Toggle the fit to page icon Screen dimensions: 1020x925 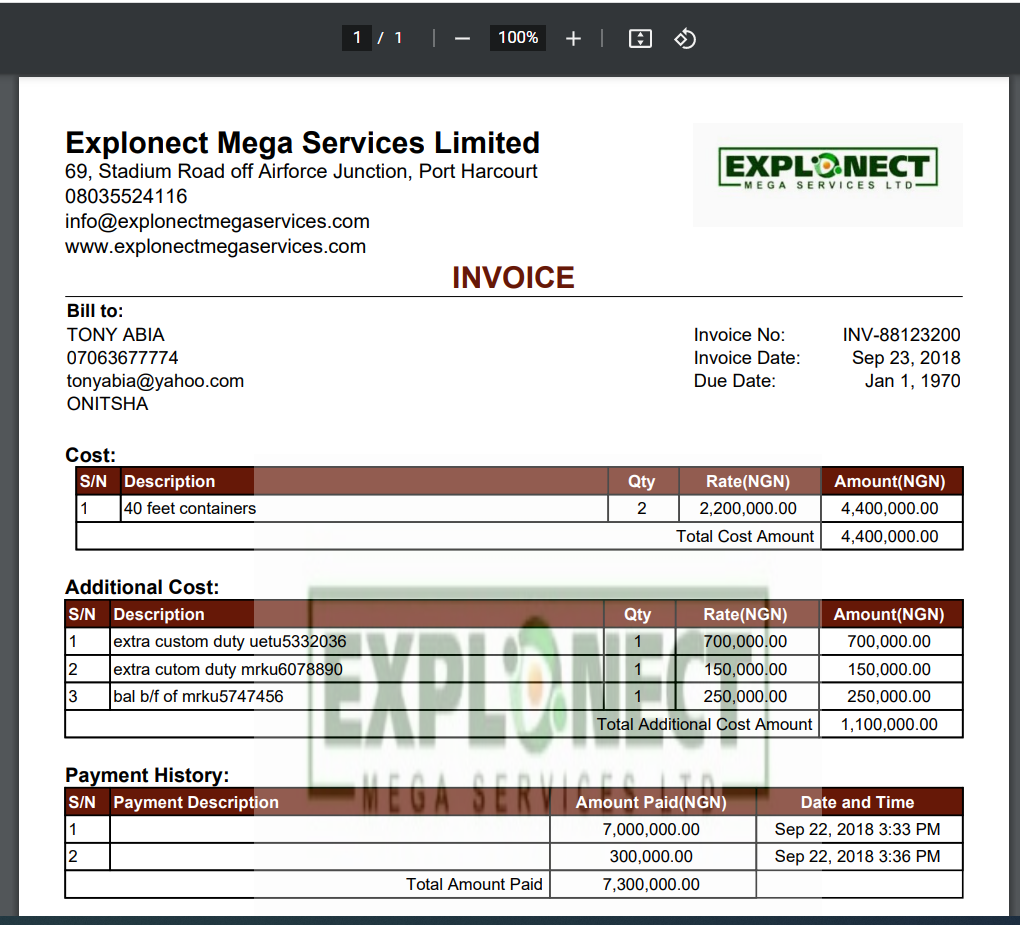click(x=640, y=38)
